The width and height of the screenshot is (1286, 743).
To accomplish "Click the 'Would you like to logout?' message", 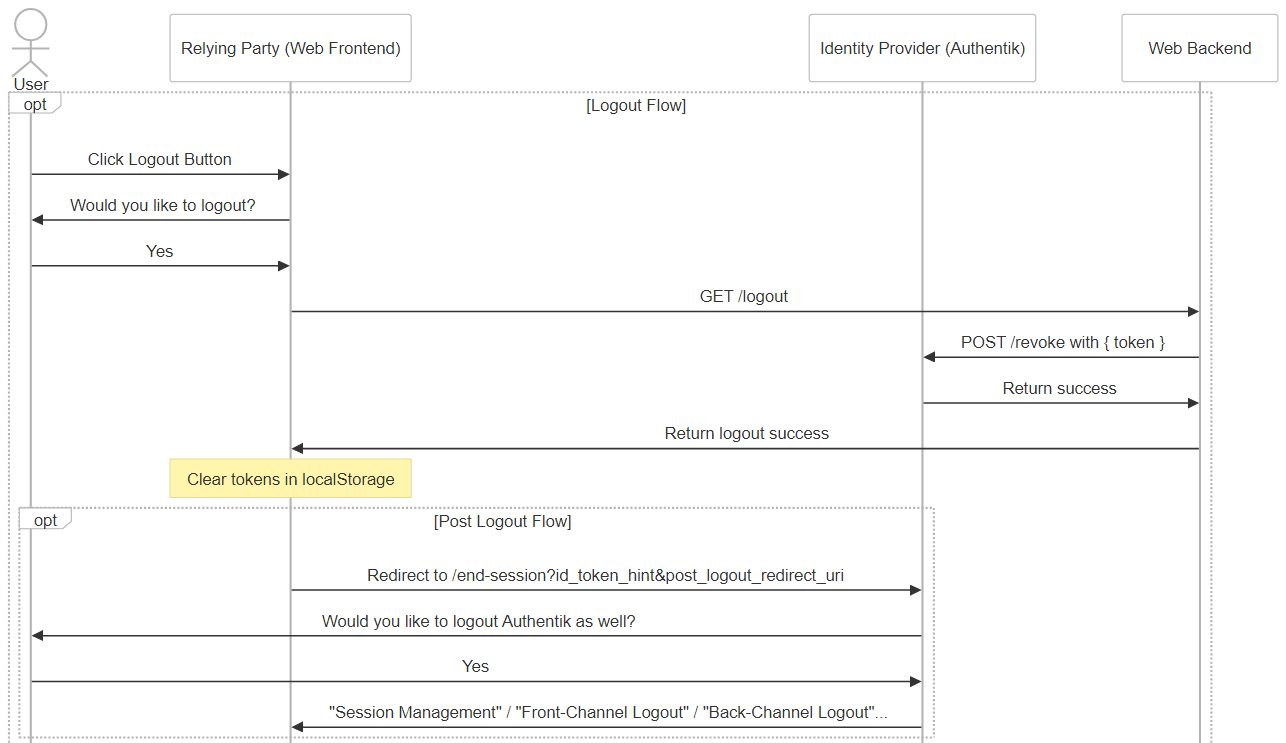I will 163,205.
